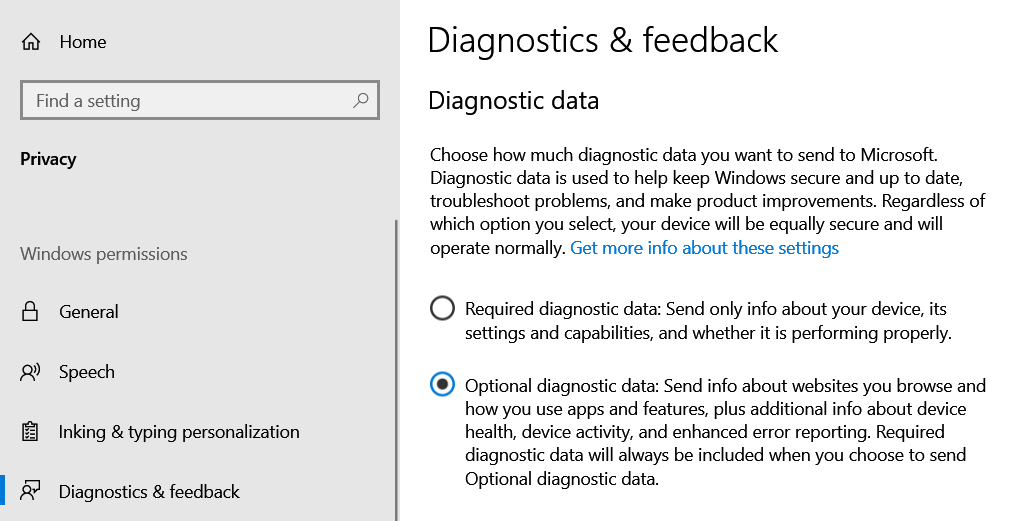
Task: Click the Diagnostics & feedback page title
Action: coord(603,40)
